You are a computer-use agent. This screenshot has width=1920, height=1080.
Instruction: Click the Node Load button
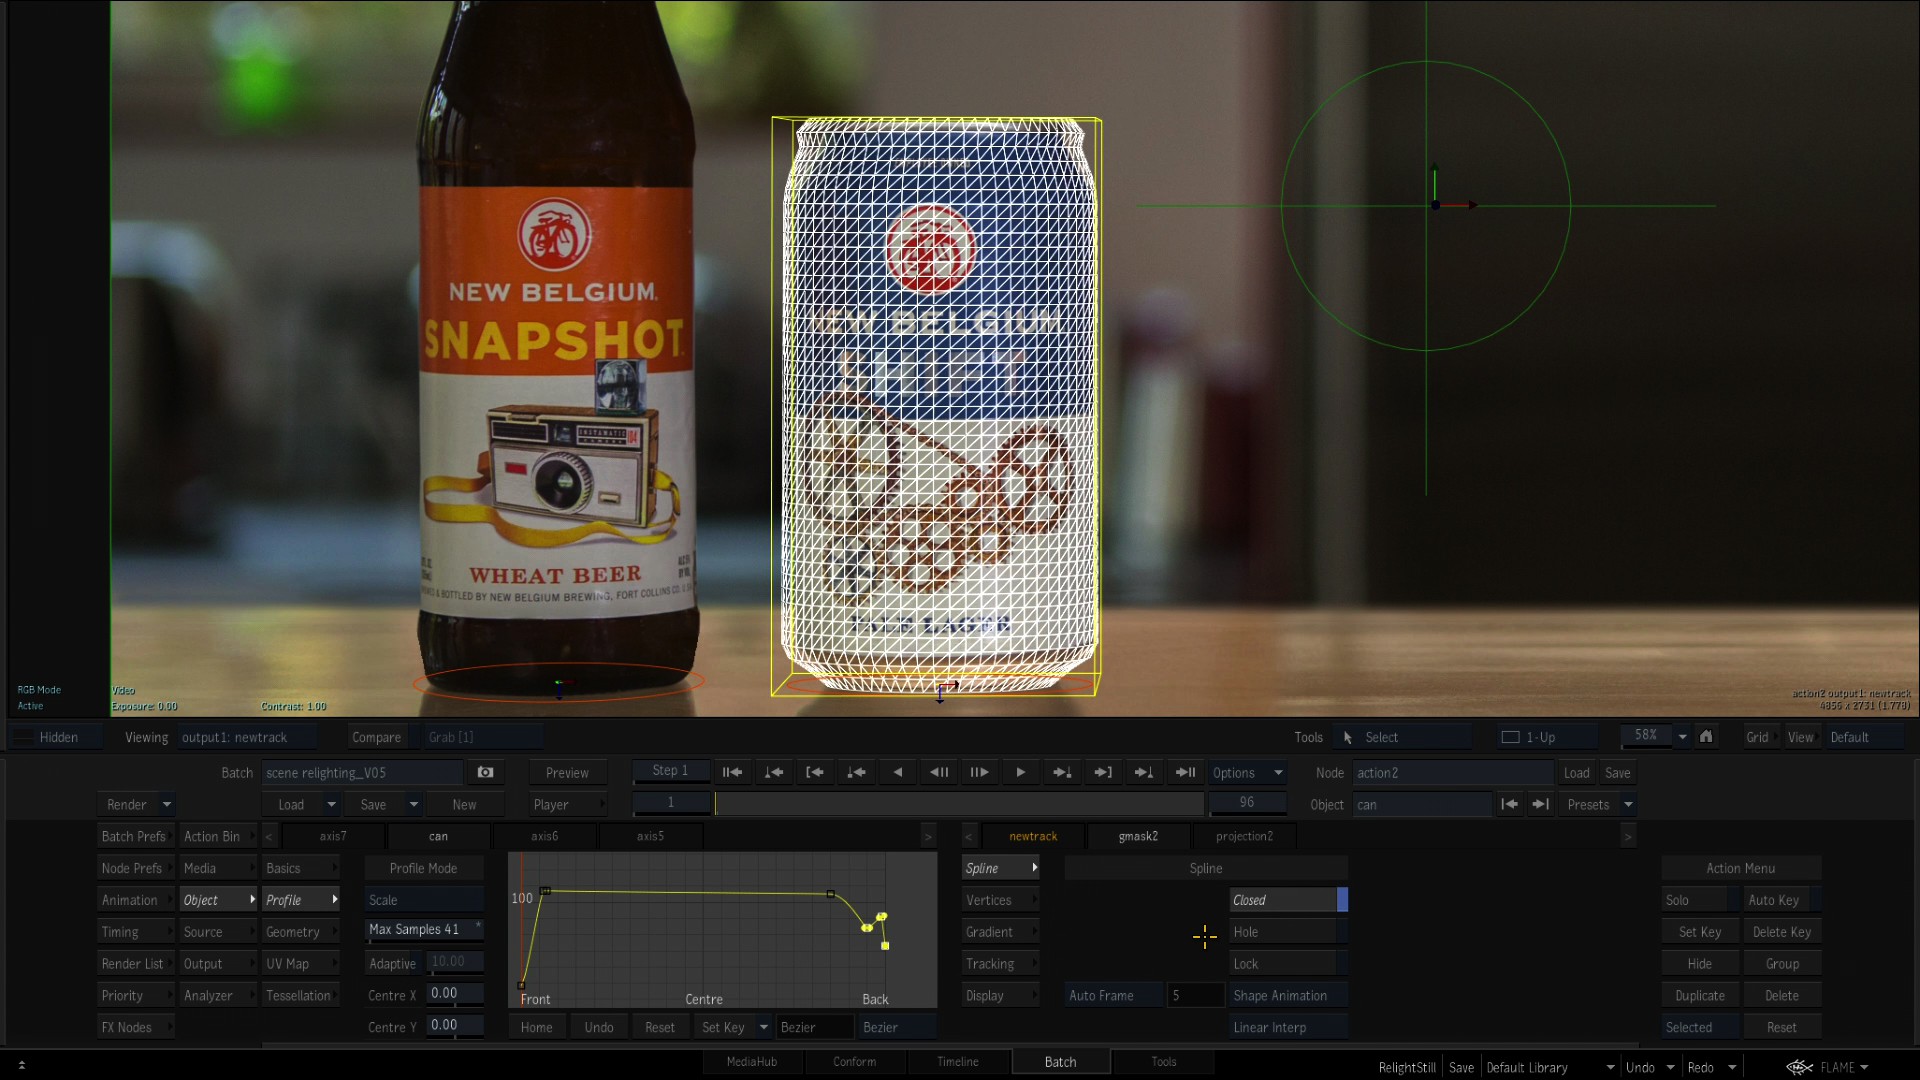[1576, 772]
